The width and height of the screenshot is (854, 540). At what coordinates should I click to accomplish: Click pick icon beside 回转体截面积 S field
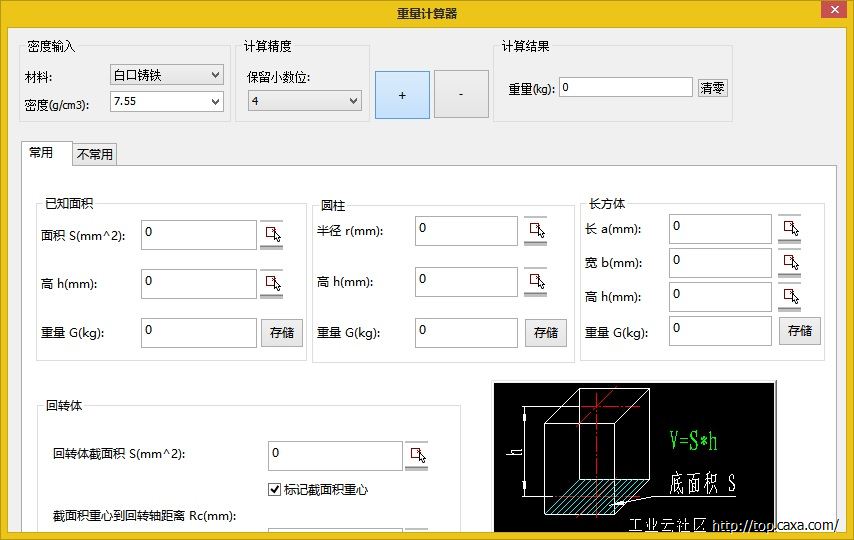click(416, 456)
